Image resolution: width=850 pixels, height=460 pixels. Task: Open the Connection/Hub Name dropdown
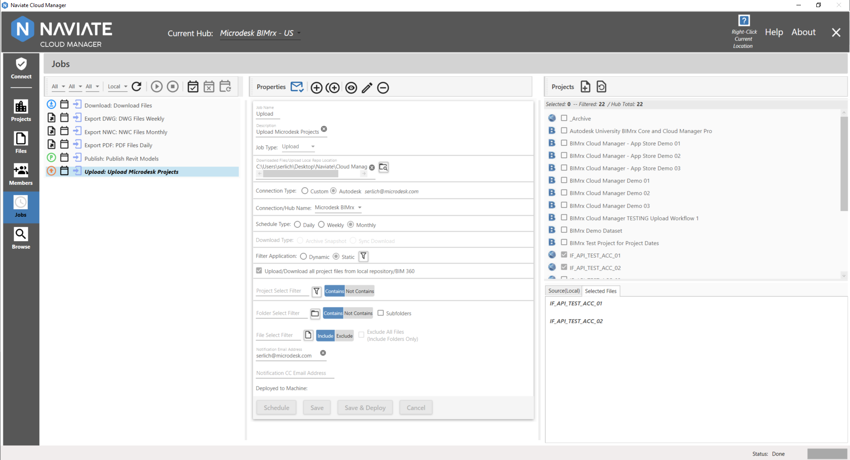(338, 208)
